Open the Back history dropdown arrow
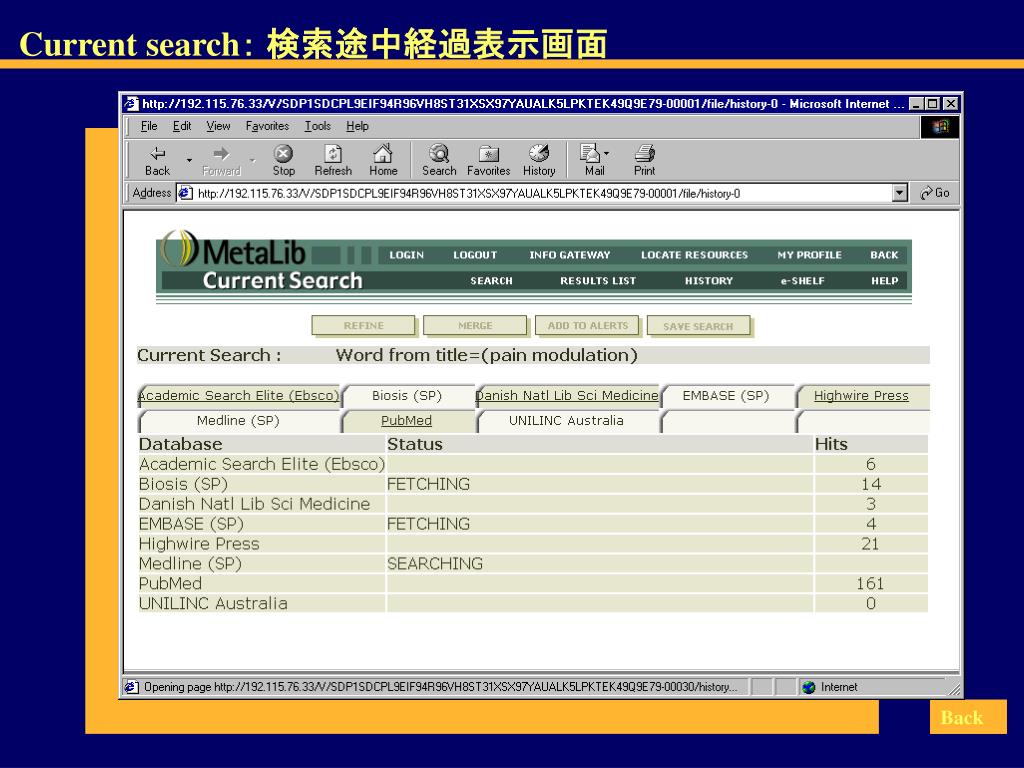The height and width of the screenshot is (768, 1024). tap(189, 160)
